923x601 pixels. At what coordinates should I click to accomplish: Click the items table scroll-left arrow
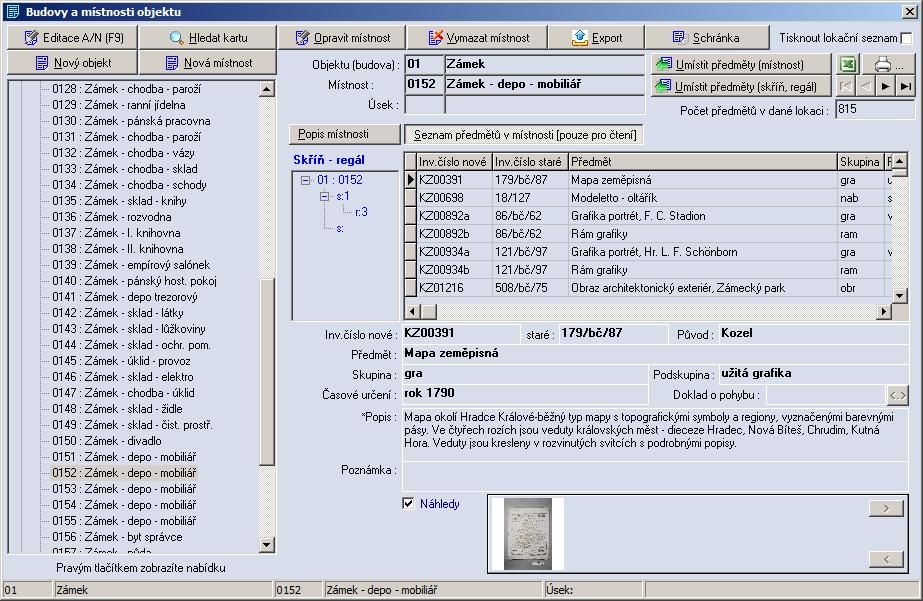pyautogui.click(x=412, y=311)
